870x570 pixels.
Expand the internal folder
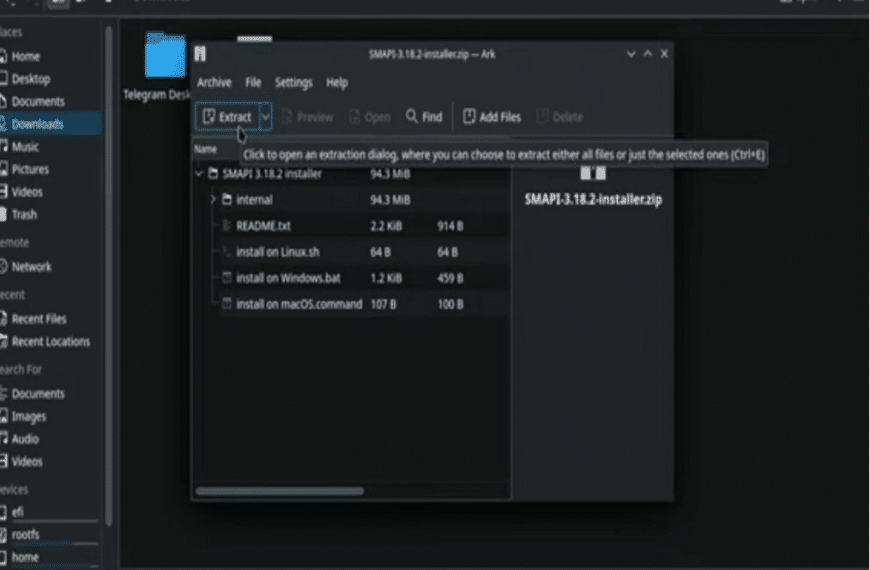tap(213, 199)
